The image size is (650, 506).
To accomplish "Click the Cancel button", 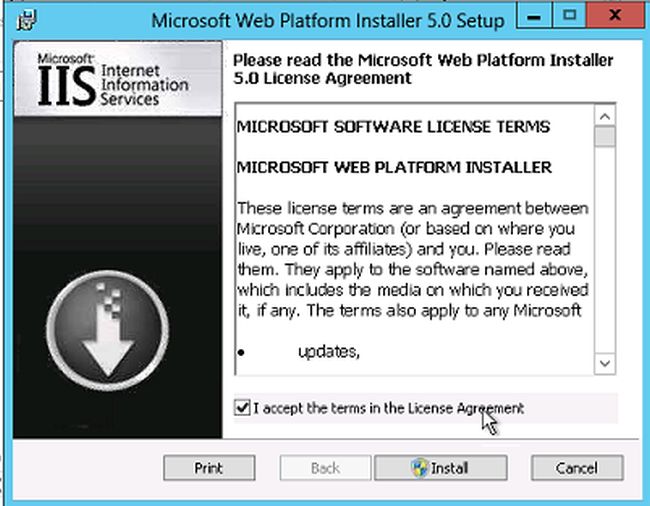I will pos(577,468).
